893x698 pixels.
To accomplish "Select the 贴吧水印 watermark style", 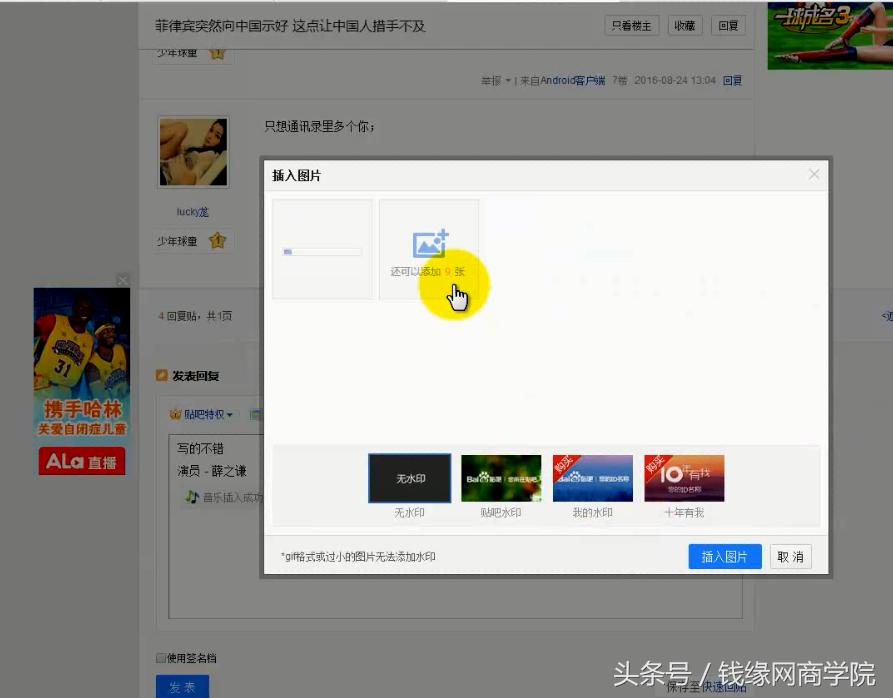I will [501, 477].
